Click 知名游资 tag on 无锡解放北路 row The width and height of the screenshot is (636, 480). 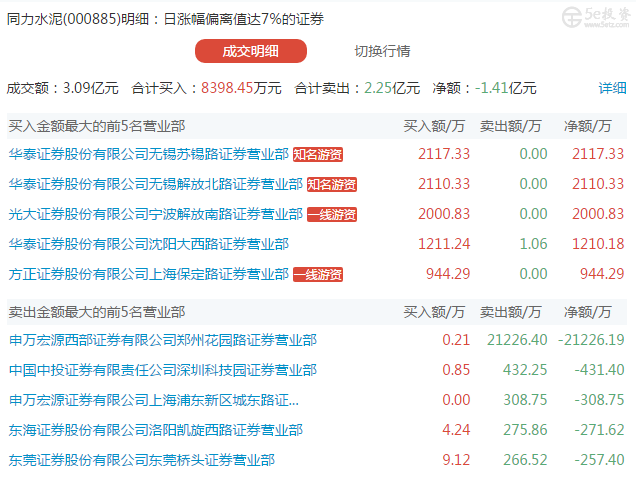(x=332, y=185)
